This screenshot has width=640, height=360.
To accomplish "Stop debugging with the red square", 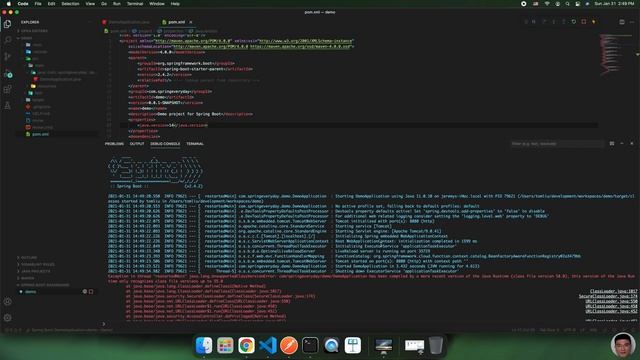I will click(x=584, y=22).
